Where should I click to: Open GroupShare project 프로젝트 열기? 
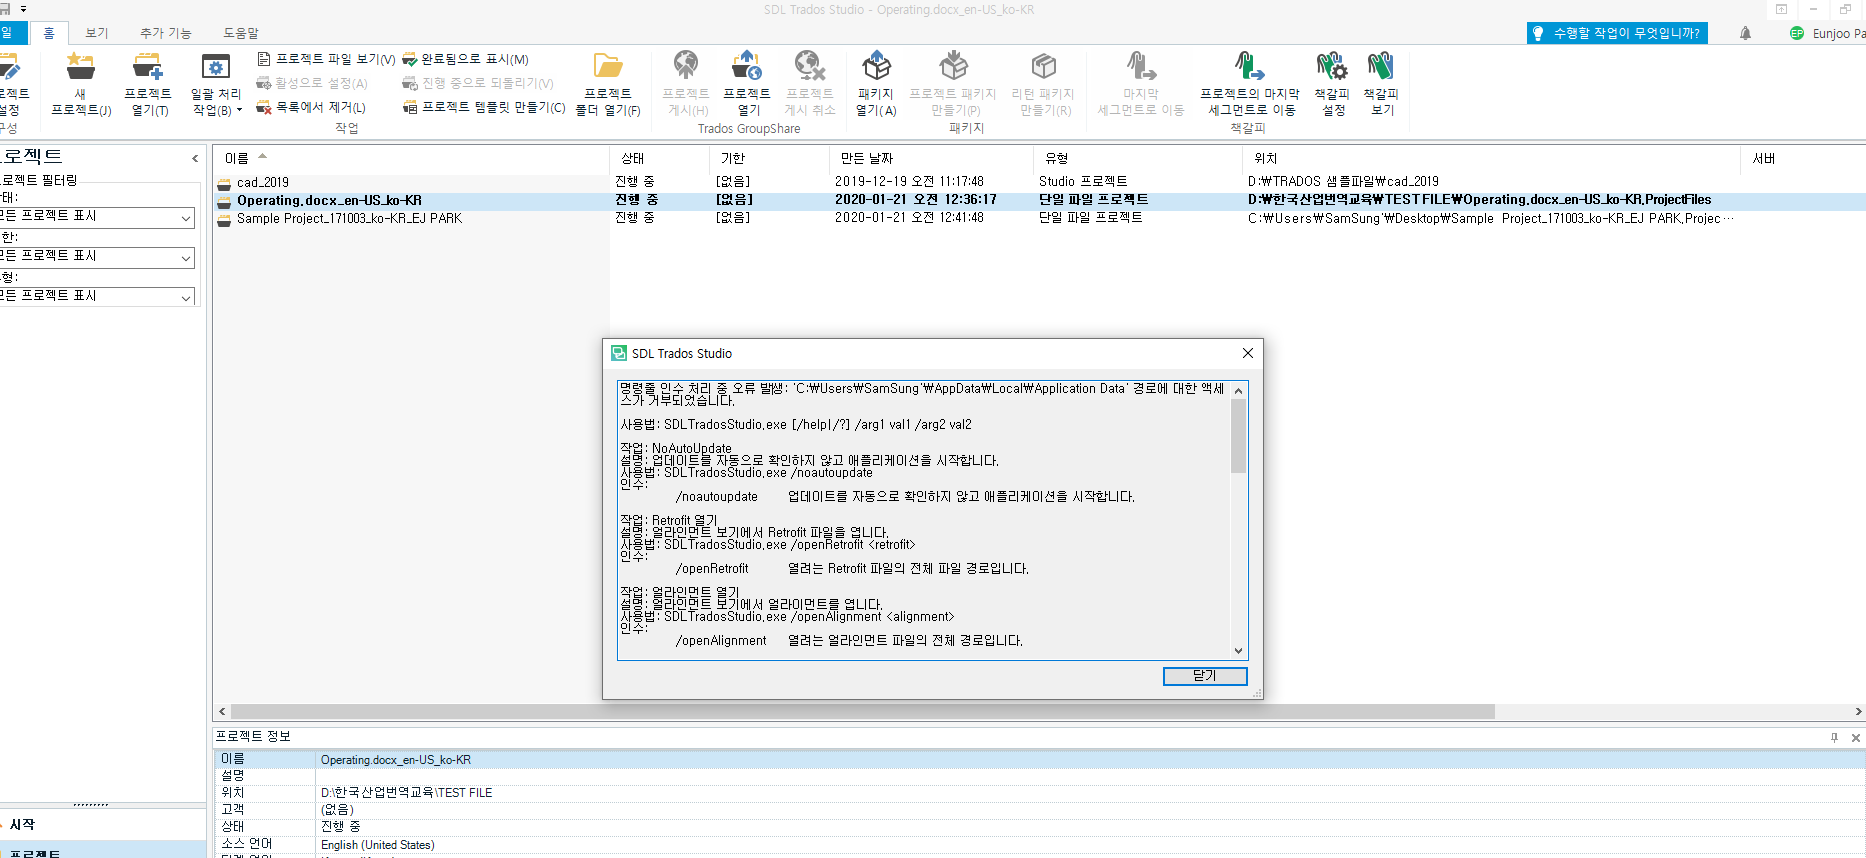point(747,84)
